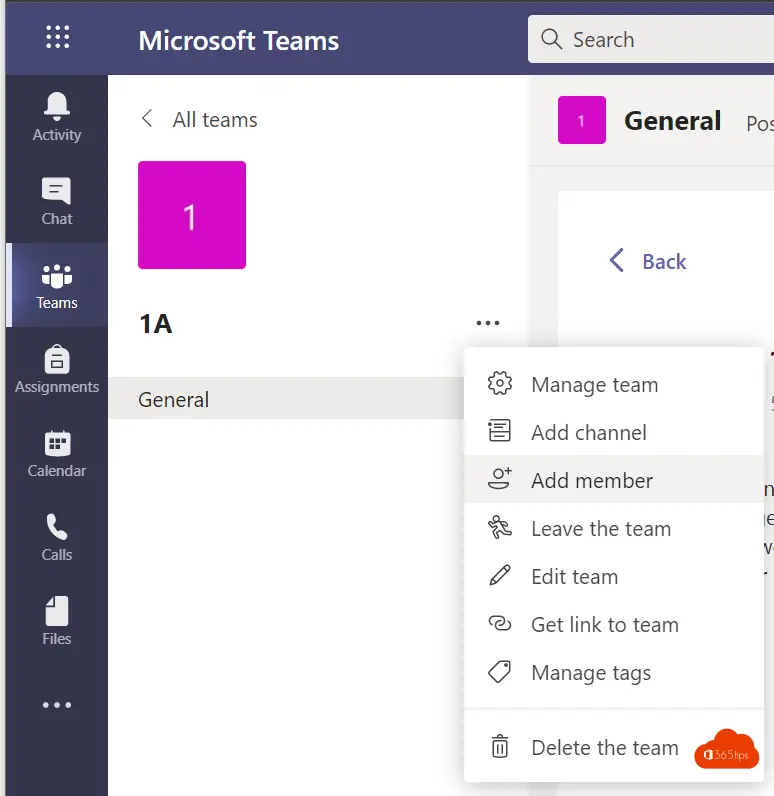Viewport: 774px width, 796px height.
Task: Choose Edit team from the menu
Action: (614, 576)
